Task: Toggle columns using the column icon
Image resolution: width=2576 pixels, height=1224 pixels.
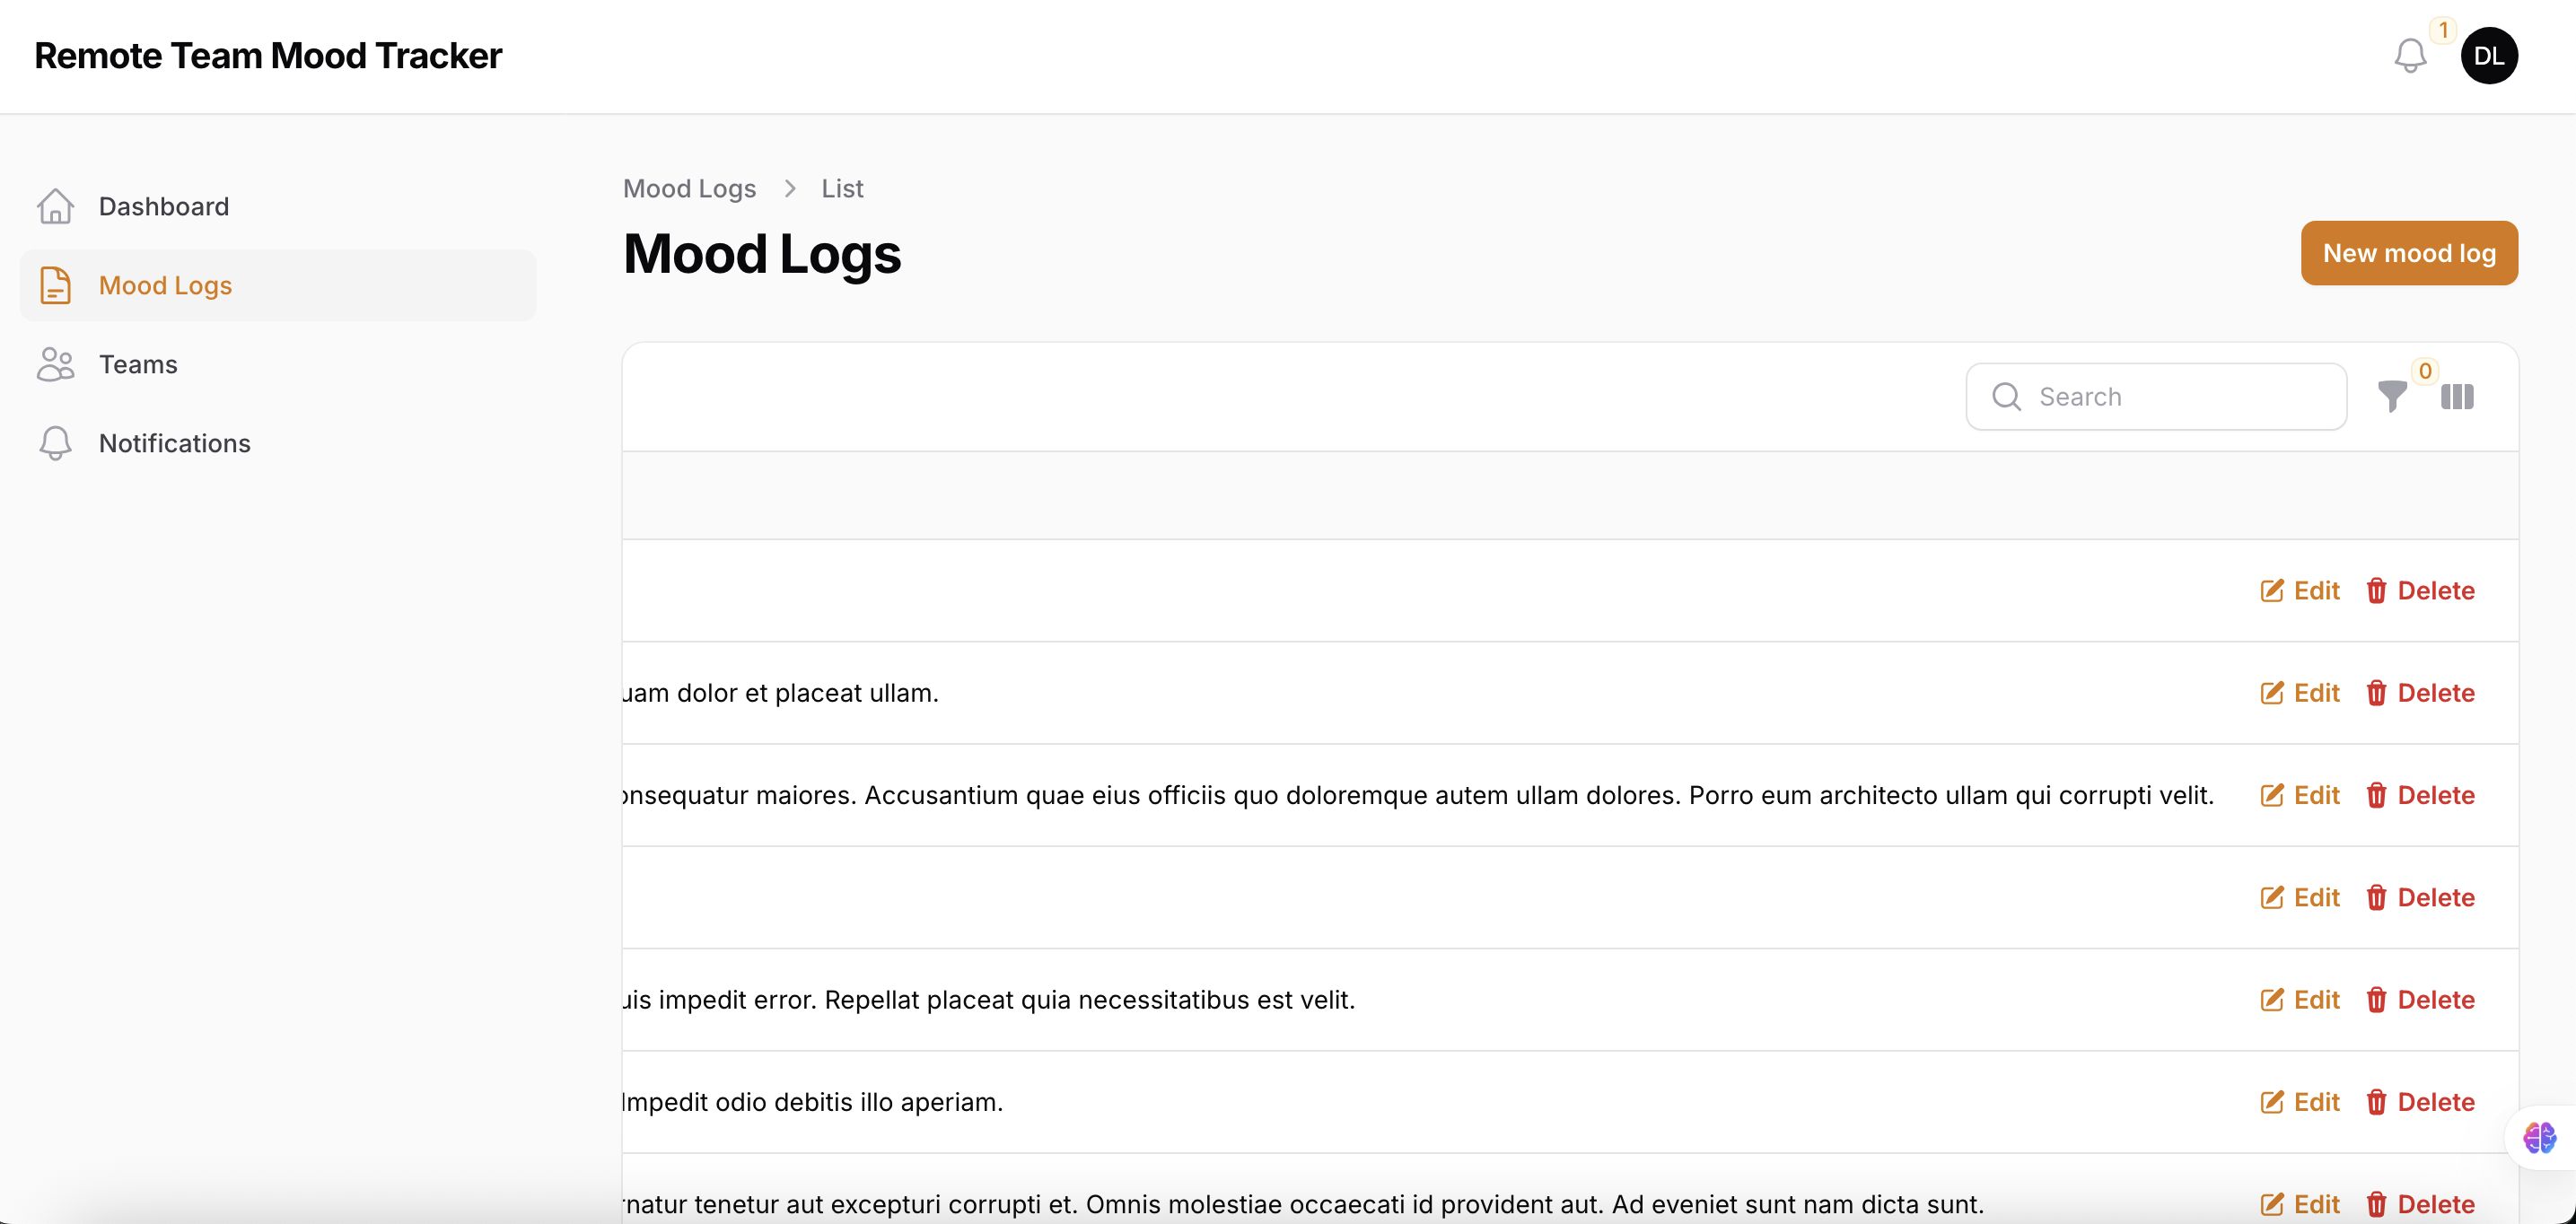Action: pos(2457,397)
